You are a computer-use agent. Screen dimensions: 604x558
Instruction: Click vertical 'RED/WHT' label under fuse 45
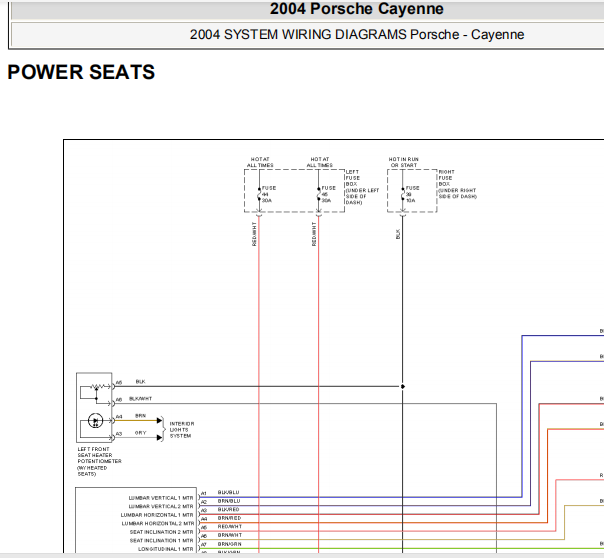pos(314,234)
